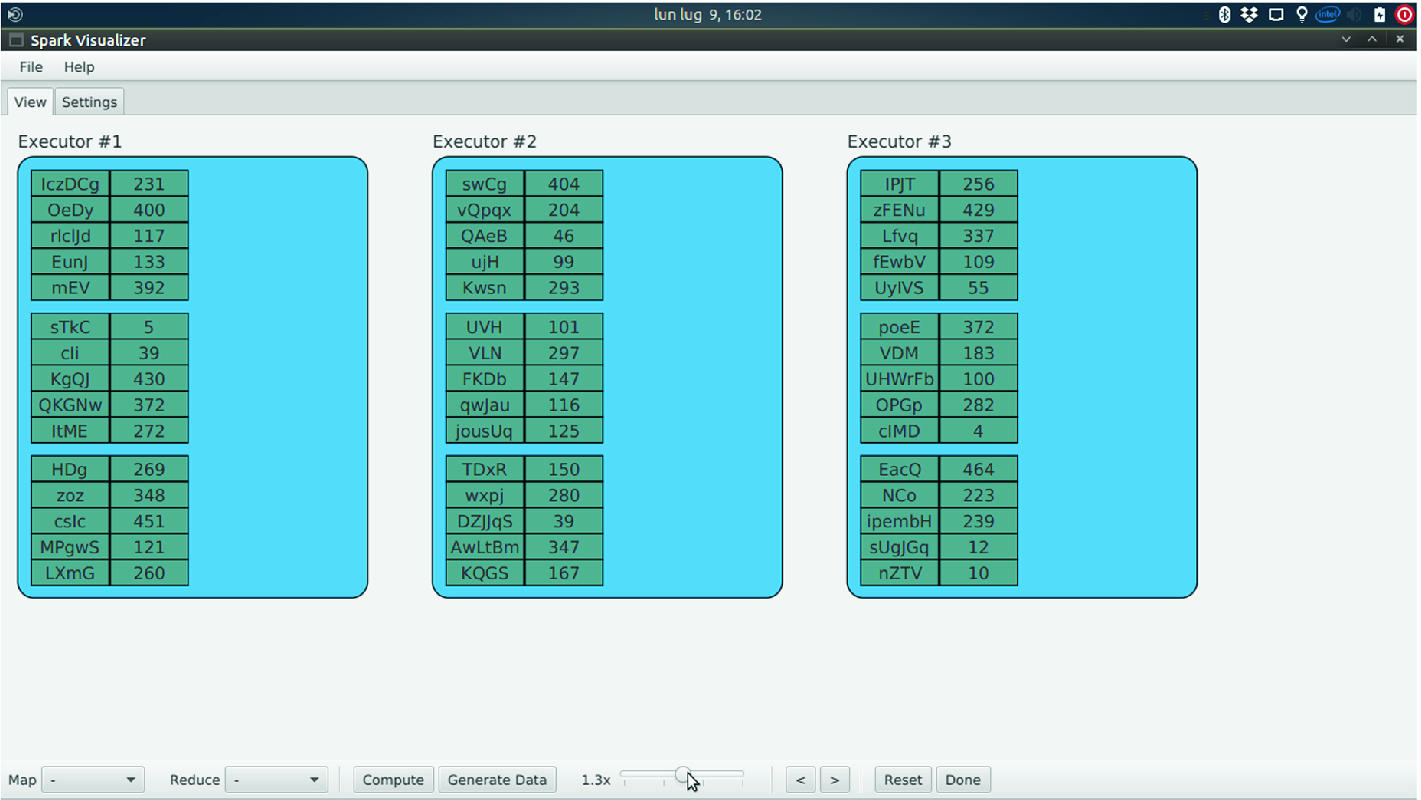Image resolution: width=1421 pixels, height=800 pixels.
Task: Click the Done button
Action: pos(963,780)
